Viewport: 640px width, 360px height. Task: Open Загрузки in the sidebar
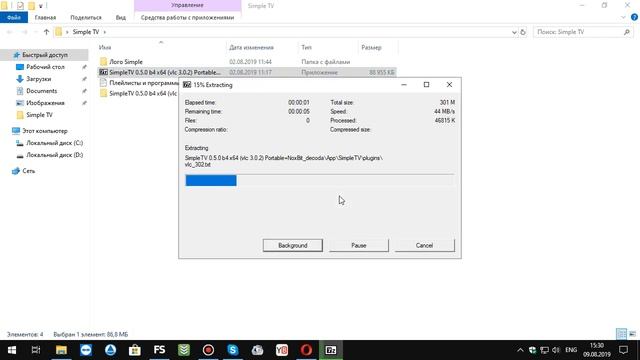(38, 79)
